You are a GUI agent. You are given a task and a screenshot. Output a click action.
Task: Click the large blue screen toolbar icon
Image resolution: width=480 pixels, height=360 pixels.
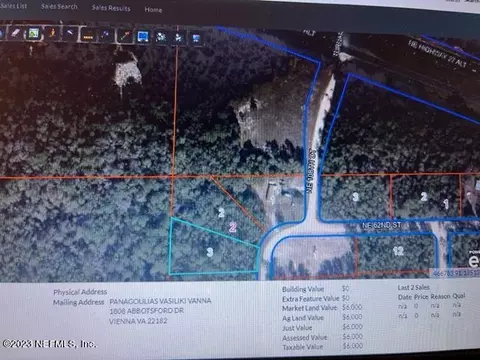(143, 36)
